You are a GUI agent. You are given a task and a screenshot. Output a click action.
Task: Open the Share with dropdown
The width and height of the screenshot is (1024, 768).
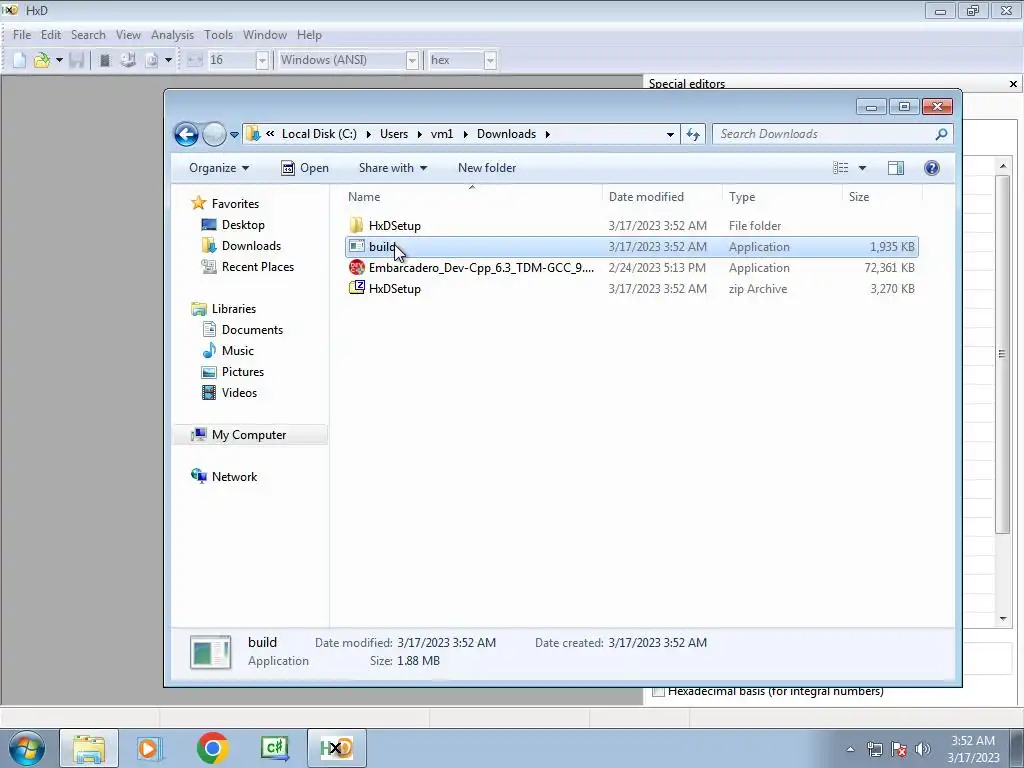pyautogui.click(x=392, y=168)
